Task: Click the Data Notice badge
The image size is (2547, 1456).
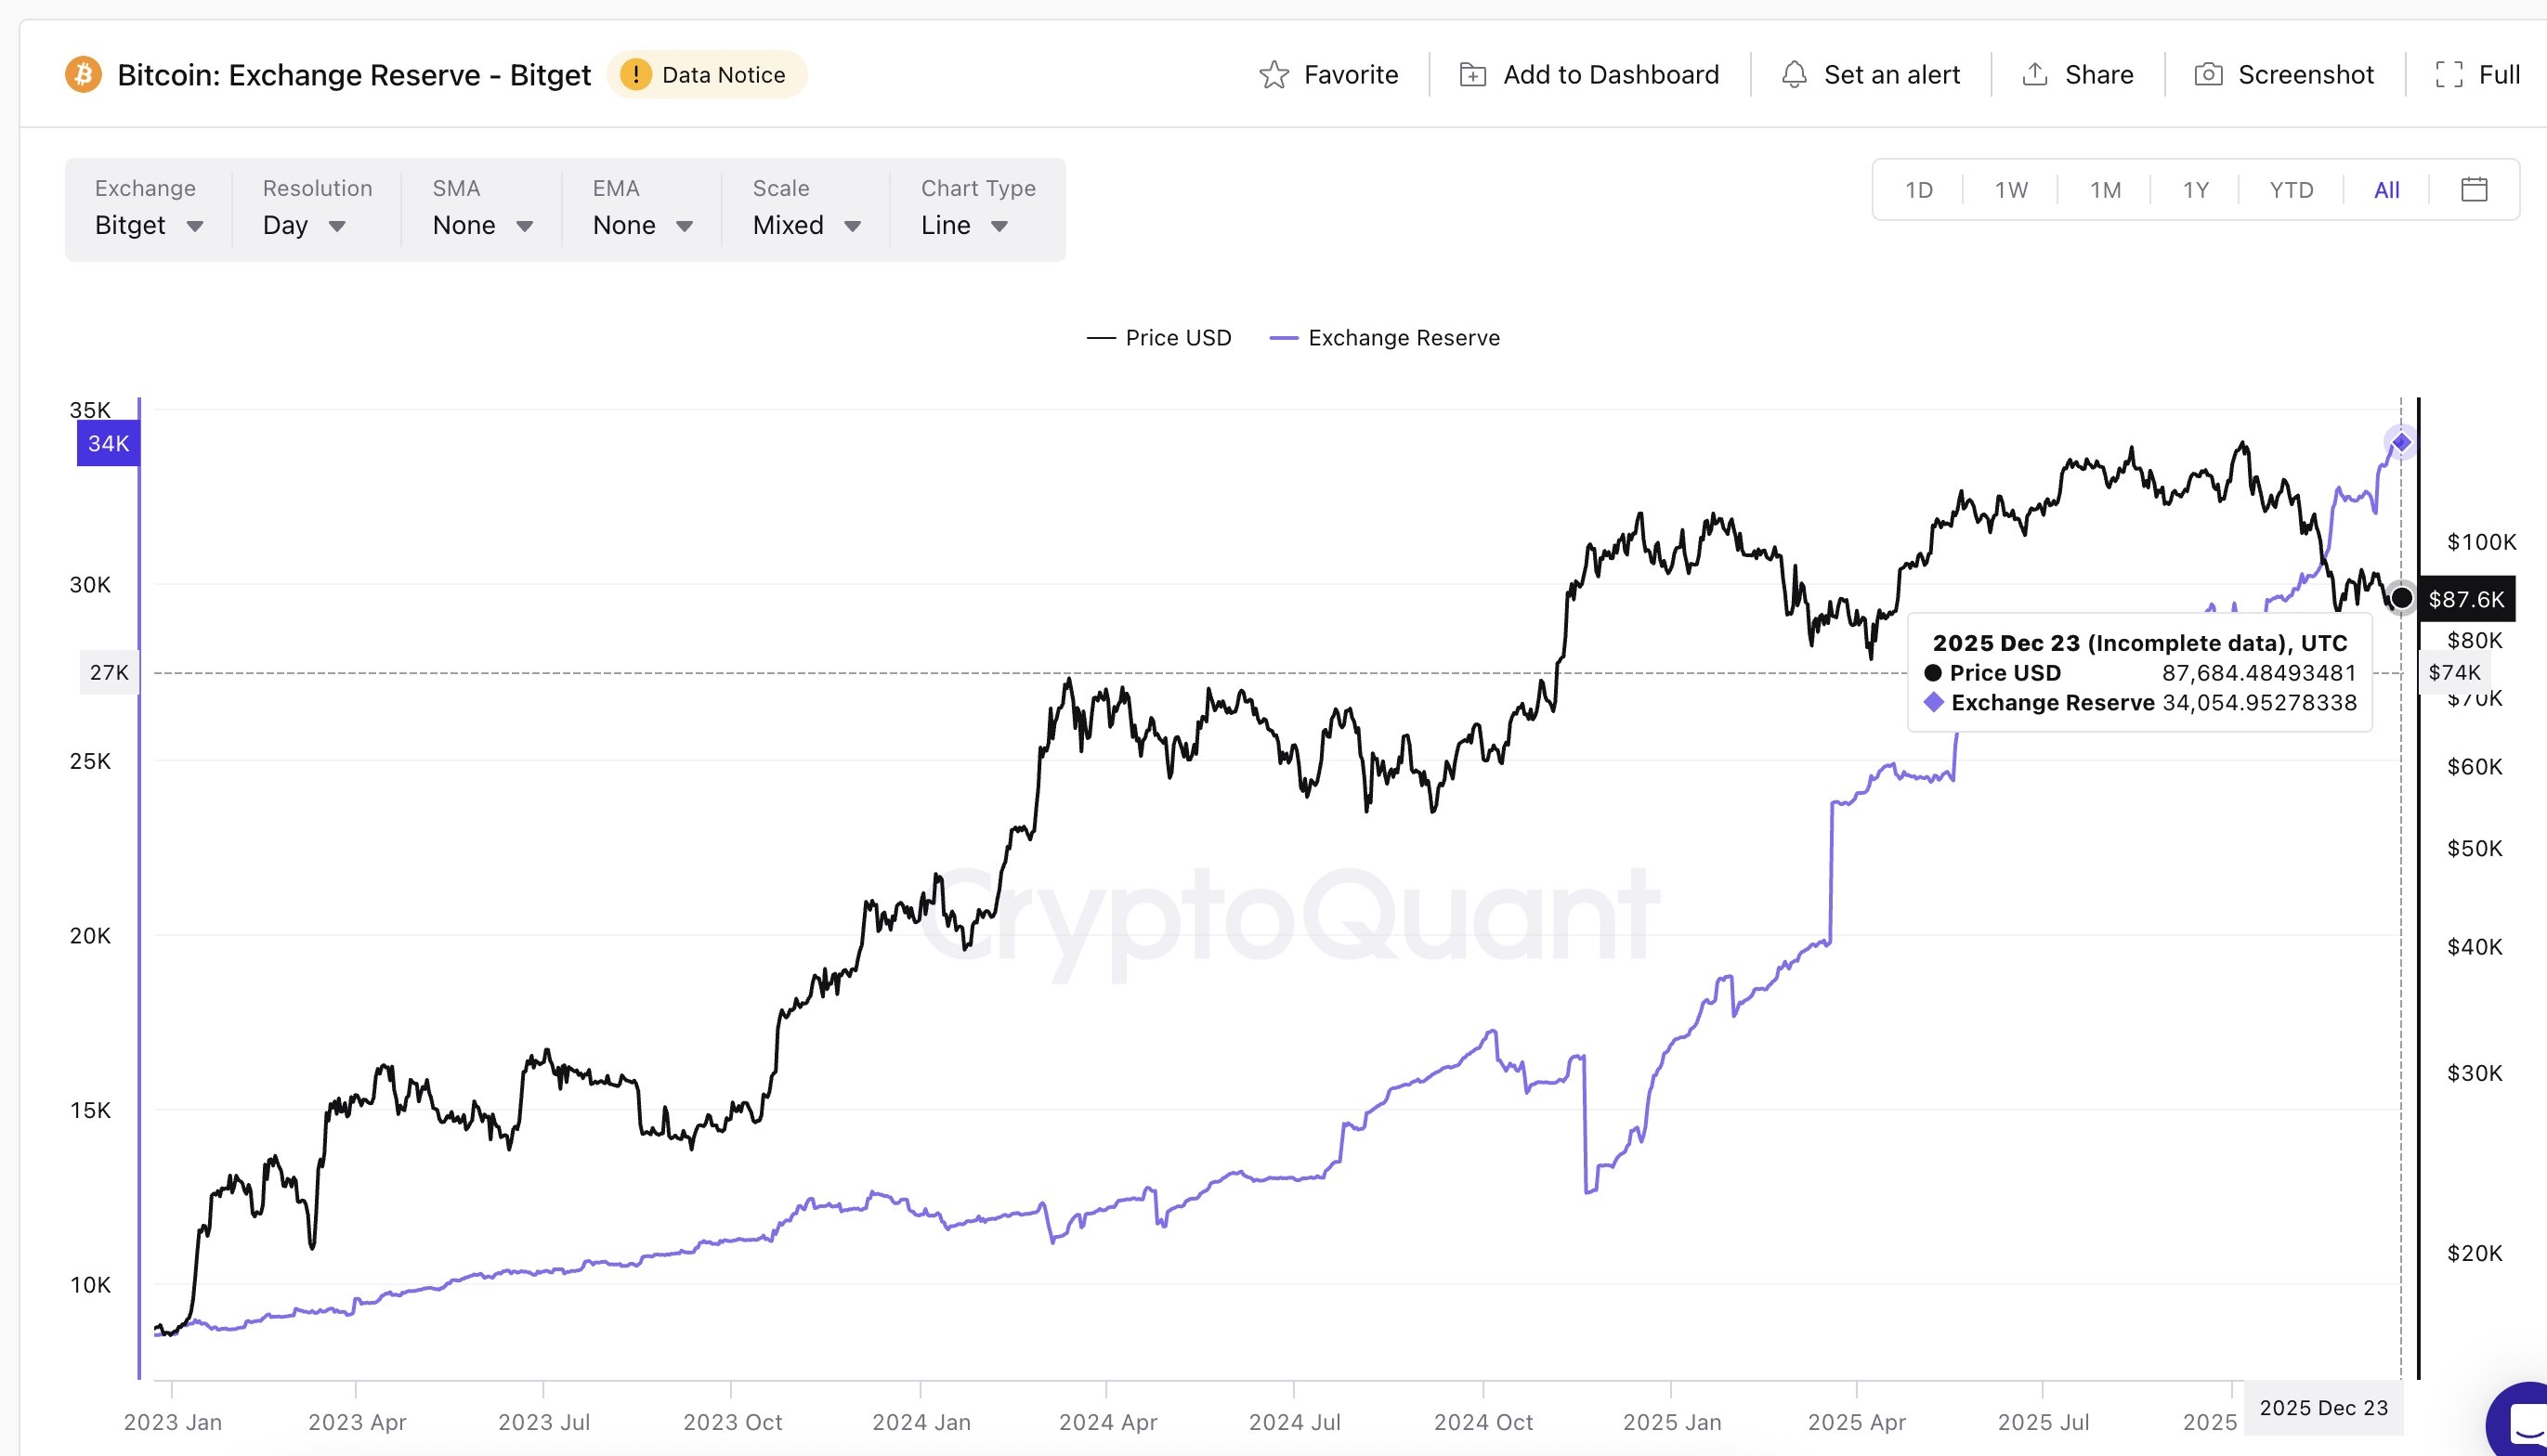Action: 707,74
